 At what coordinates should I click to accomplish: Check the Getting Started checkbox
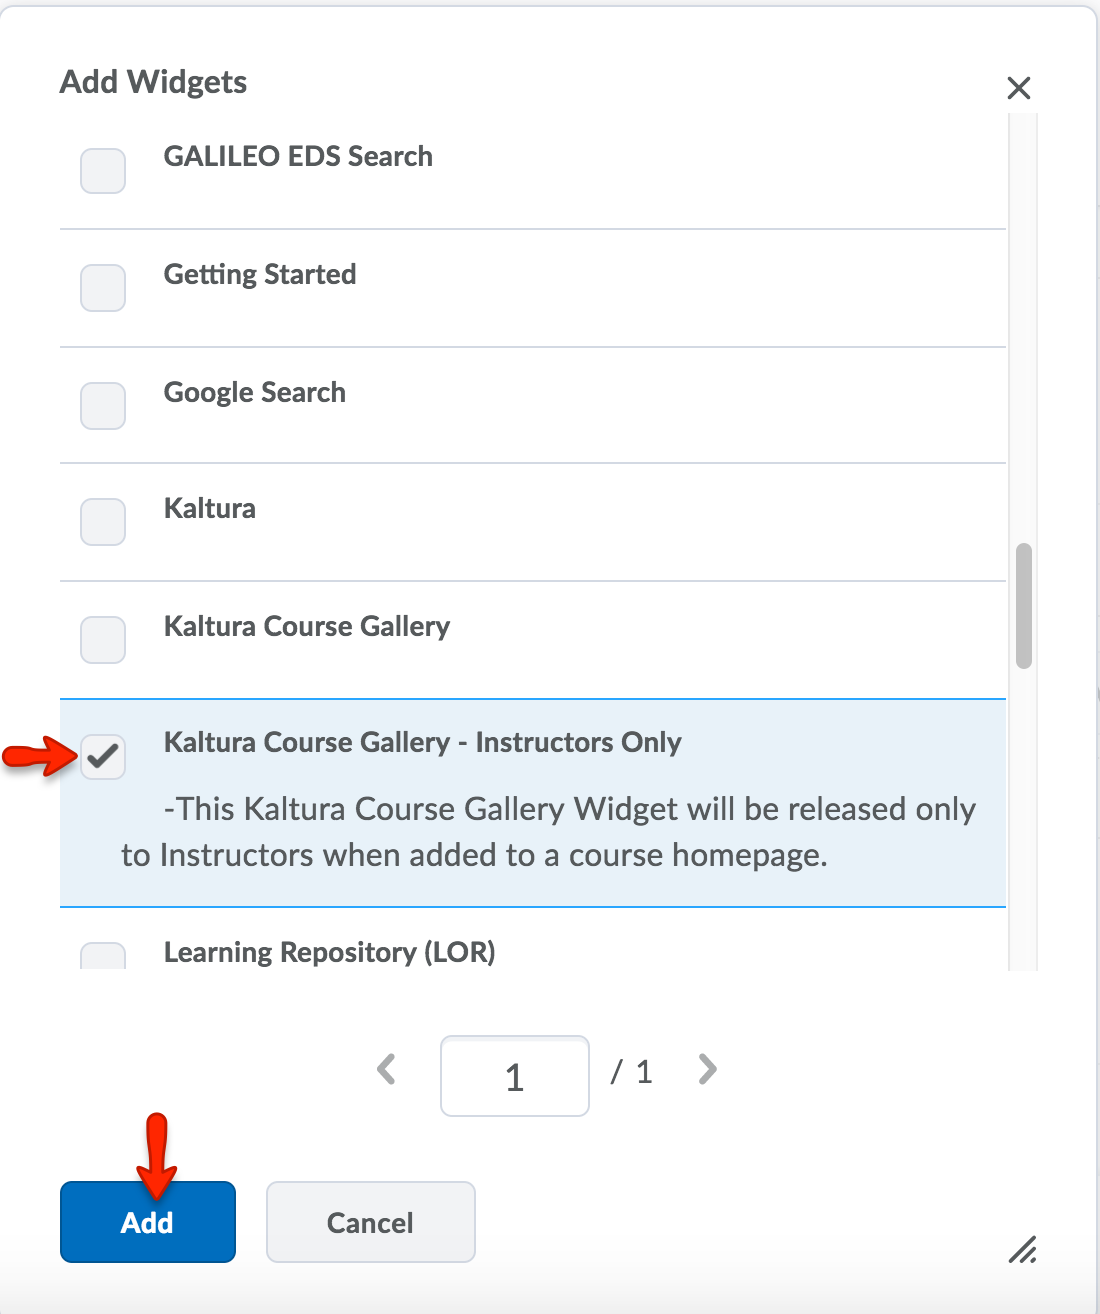click(103, 288)
